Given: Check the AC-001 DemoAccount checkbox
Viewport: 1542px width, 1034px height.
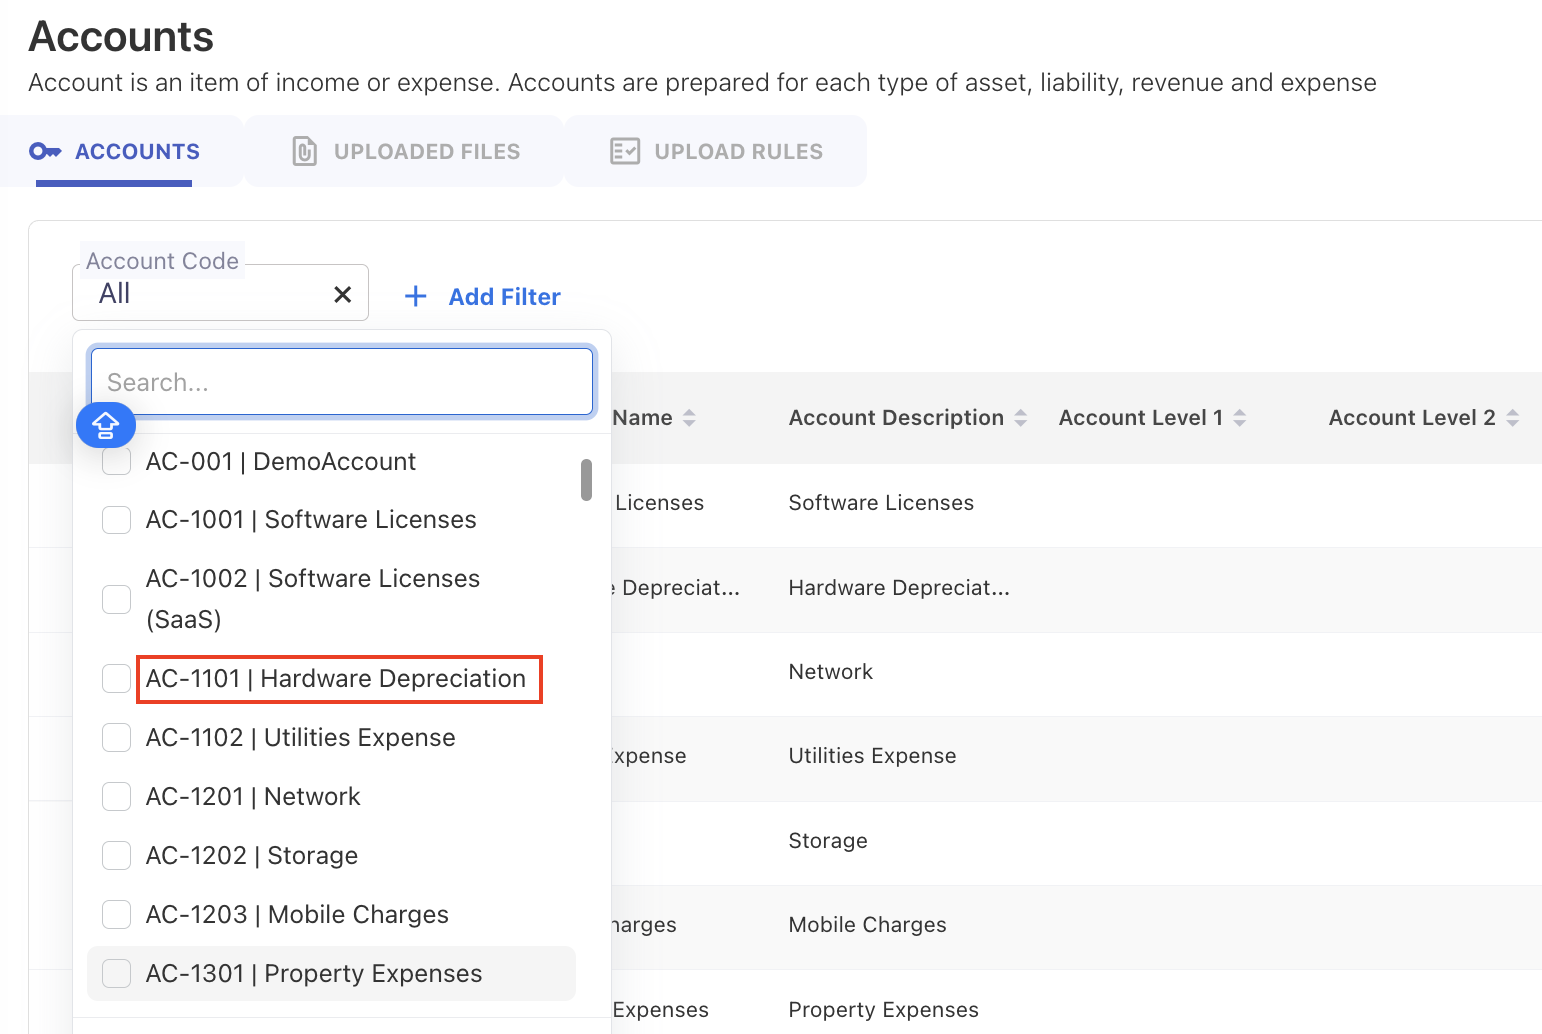Looking at the screenshot, I should 117,462.
